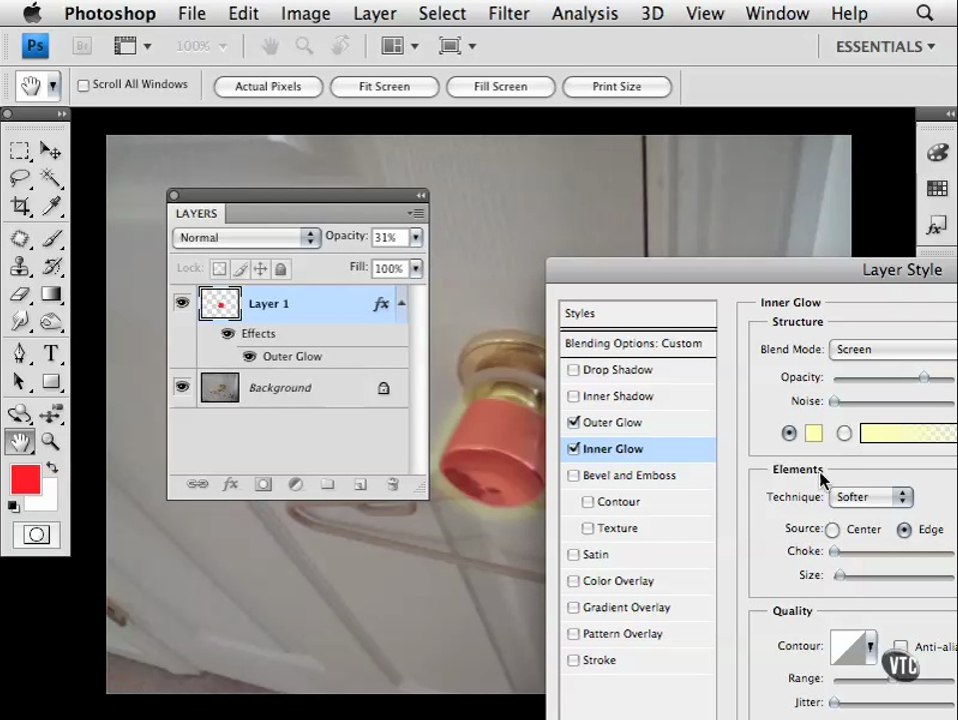Open the Swatches panel icon

tap(937, 189)
